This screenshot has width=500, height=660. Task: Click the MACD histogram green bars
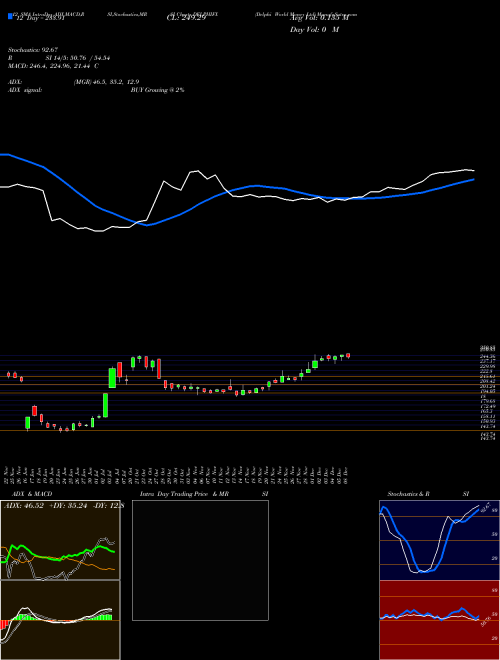[103, 617]
